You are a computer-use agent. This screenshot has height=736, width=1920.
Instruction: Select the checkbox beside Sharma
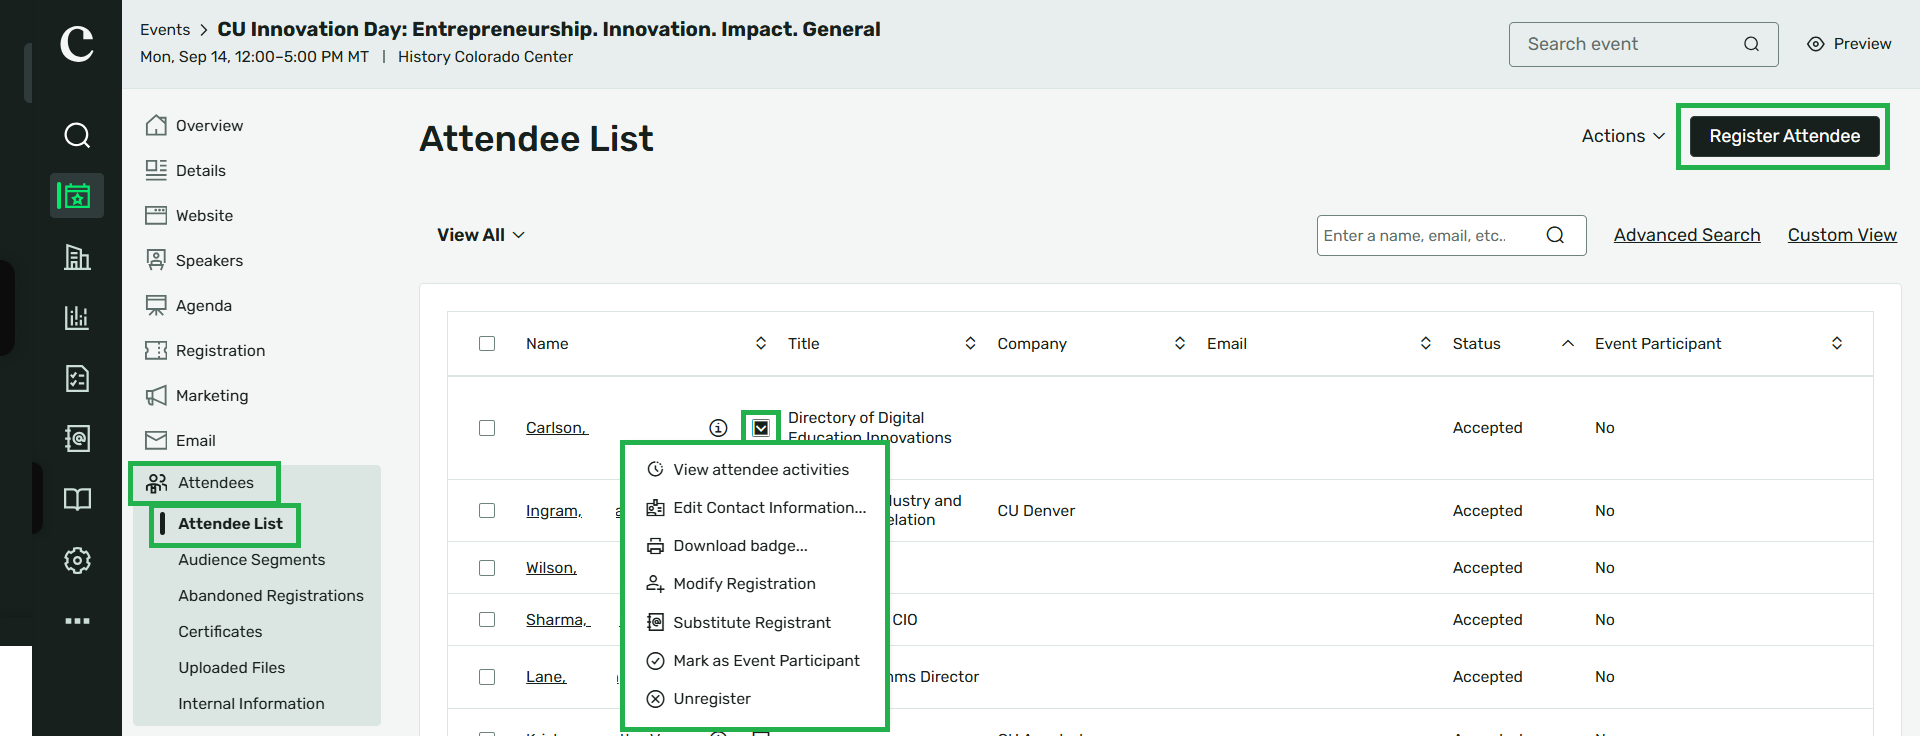tap(487, 620)
